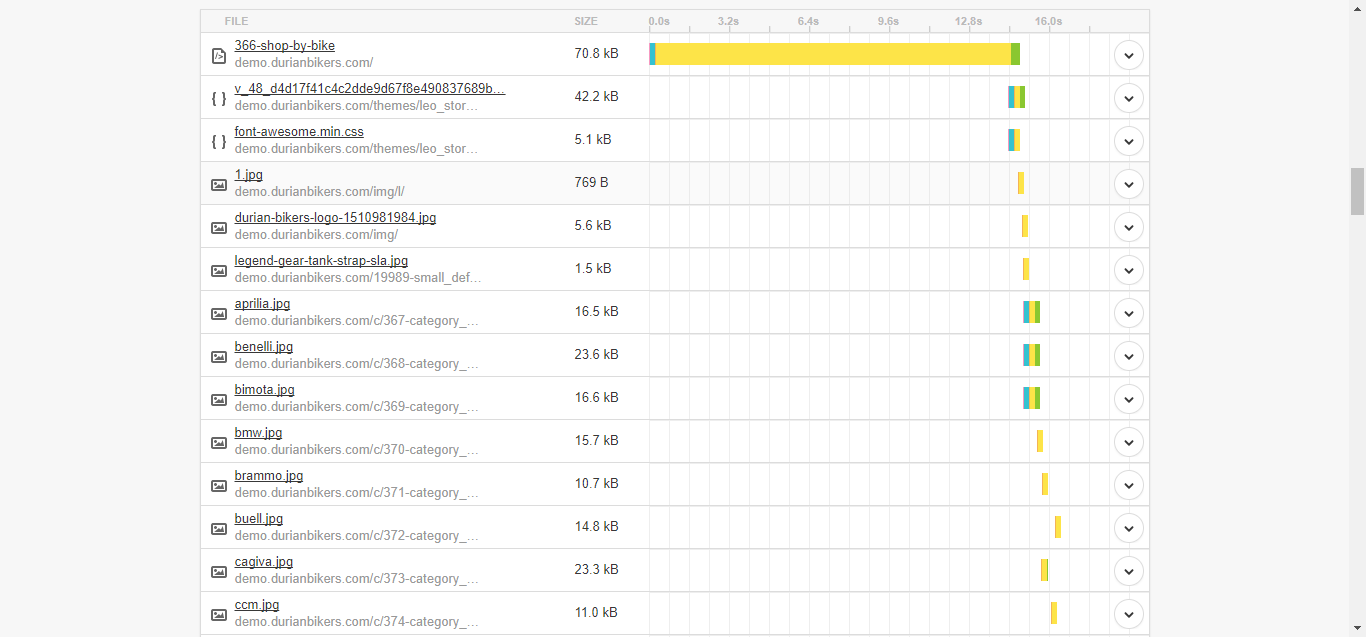Image resolution: width=1366 pixels, height=637 pixels.
Task: Click the long yellow bar of 366-shop-by-bike
Action: (833, 54)
